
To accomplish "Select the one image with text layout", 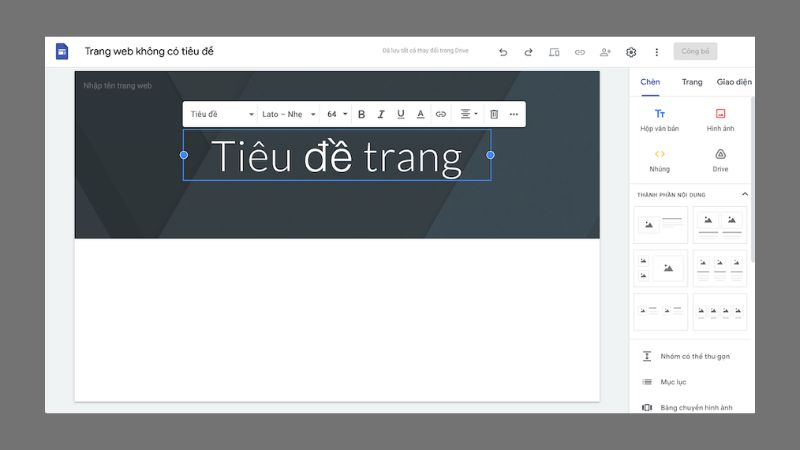I will (x=661, y=224).
